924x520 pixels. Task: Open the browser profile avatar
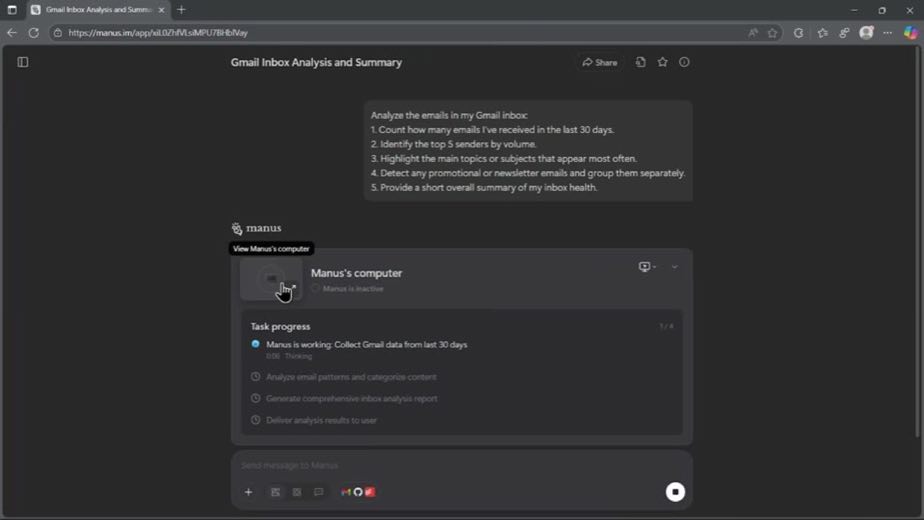pyautogui.click(x=866, y=33)
